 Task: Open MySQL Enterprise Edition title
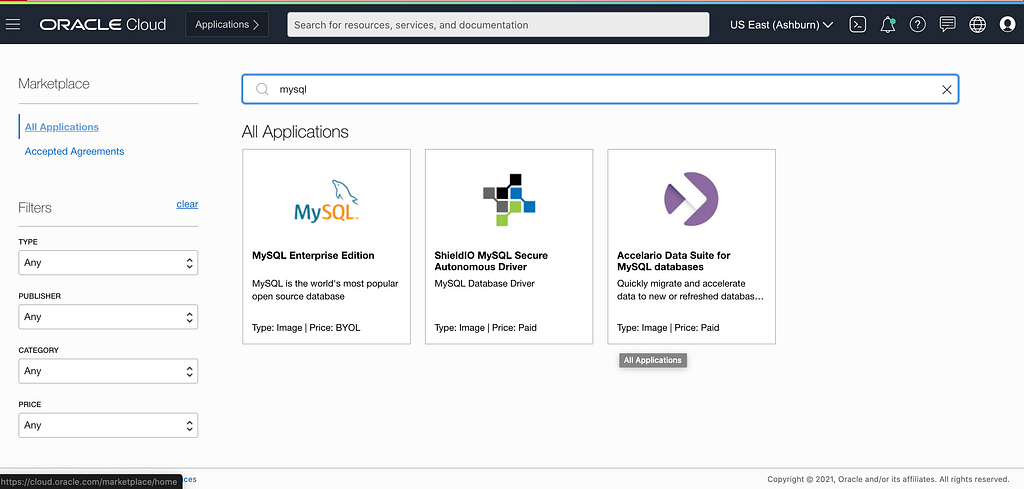tap(313, 255)
